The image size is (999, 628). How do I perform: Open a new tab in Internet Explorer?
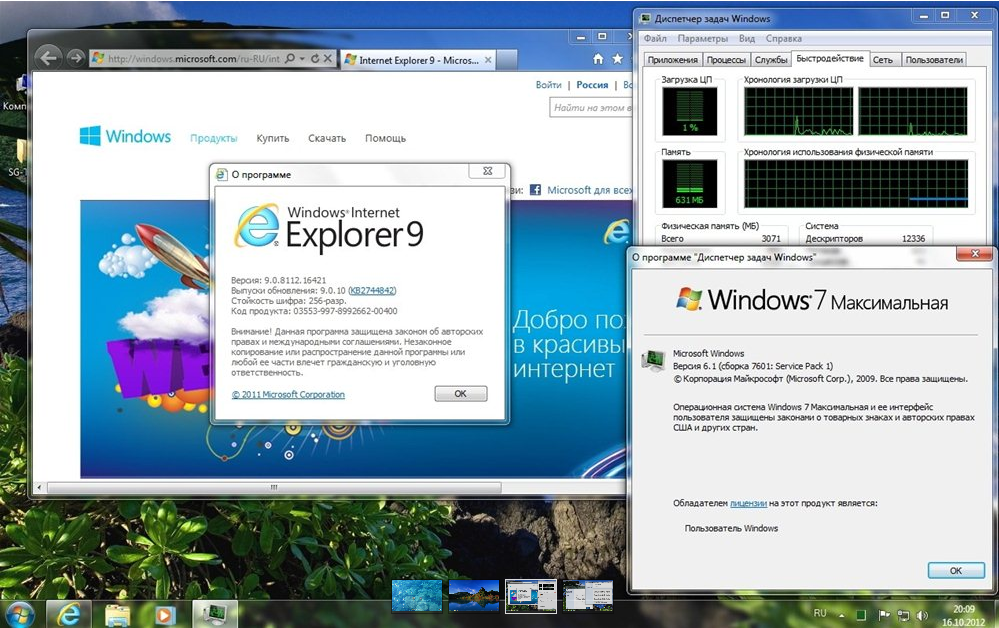(507, 60)
